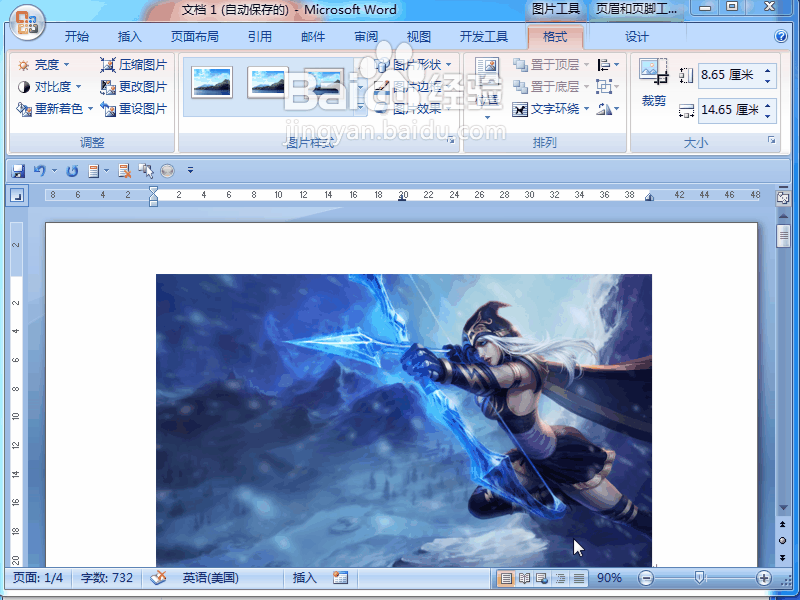Open Picture Styles dialog launcher
Image resolution: width=800 pixels, height=600 pixels.
point(451,140)
